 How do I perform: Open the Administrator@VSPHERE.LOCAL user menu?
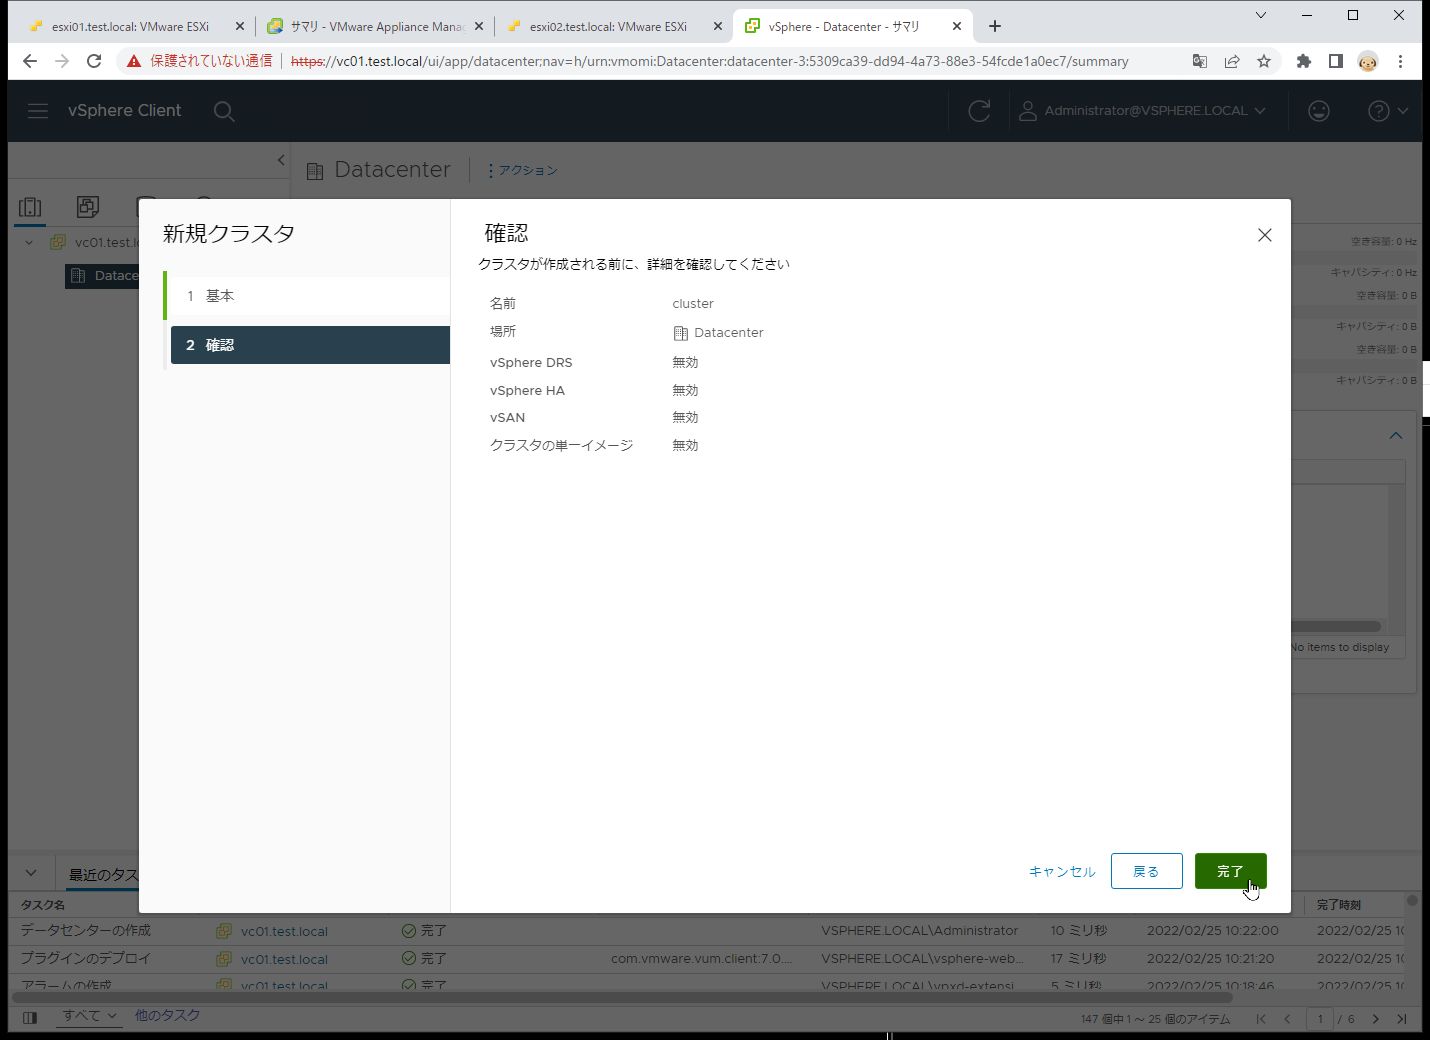(1142, 111)
